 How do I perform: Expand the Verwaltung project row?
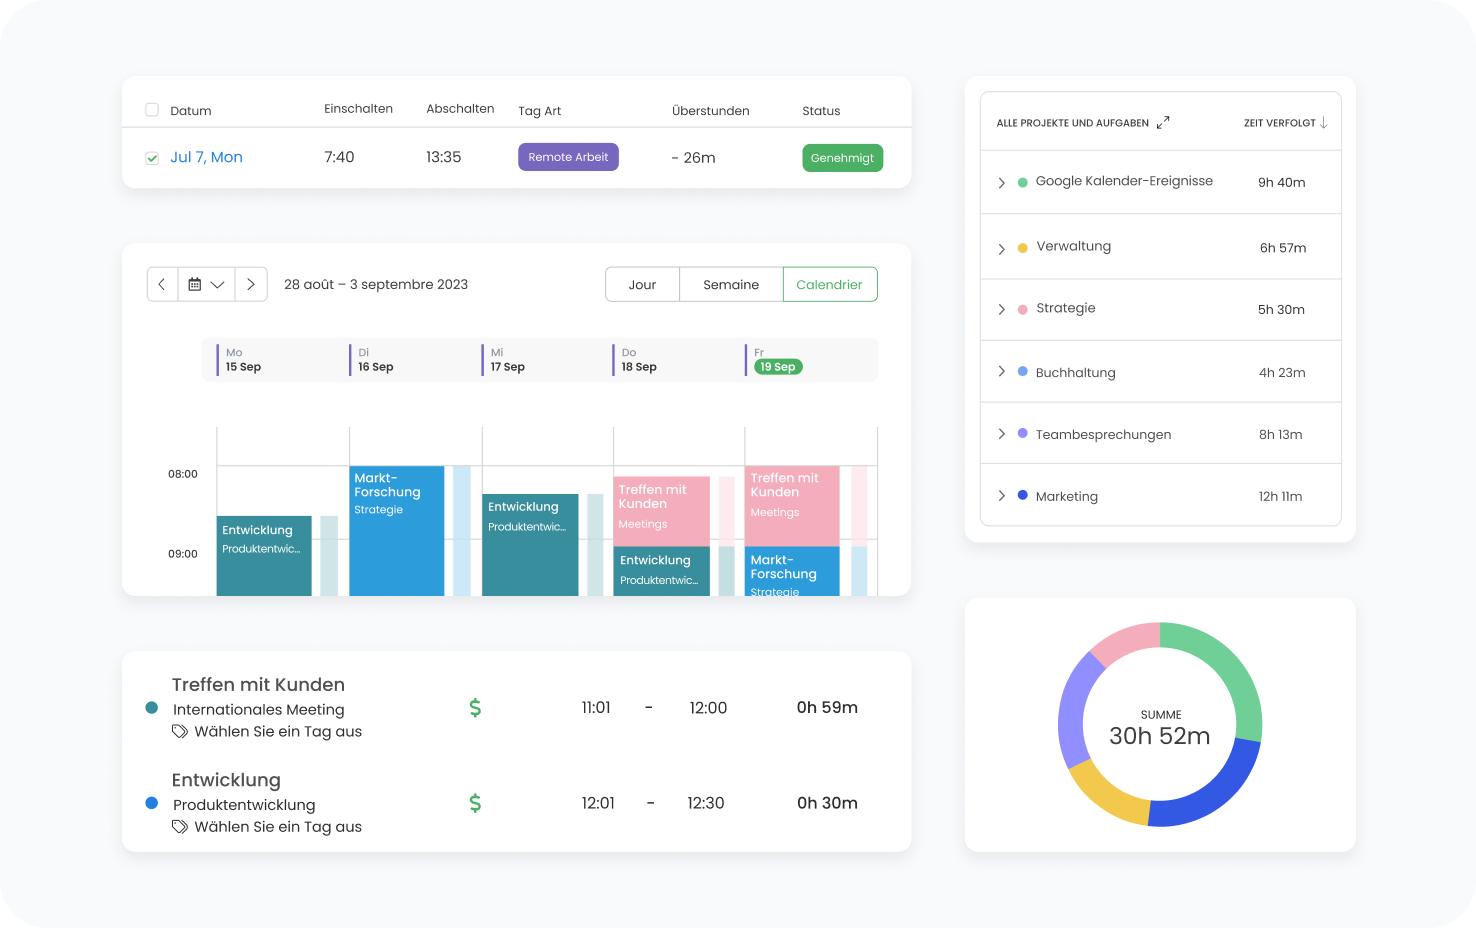pos(1001,249)
